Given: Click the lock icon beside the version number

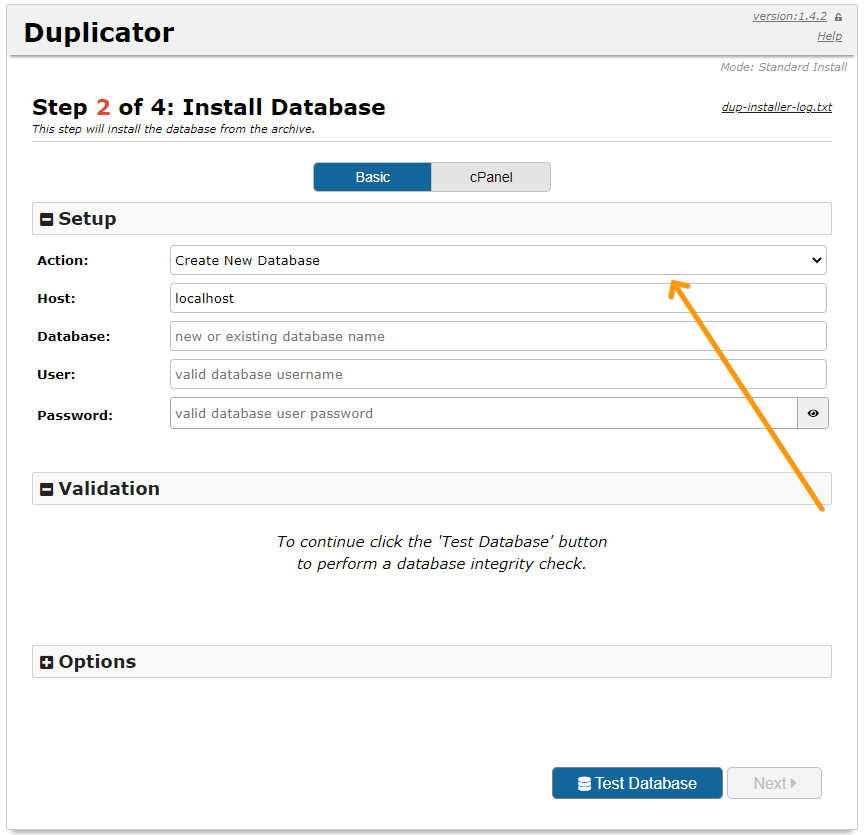Looking at the screenshot, I should point(838,17).
